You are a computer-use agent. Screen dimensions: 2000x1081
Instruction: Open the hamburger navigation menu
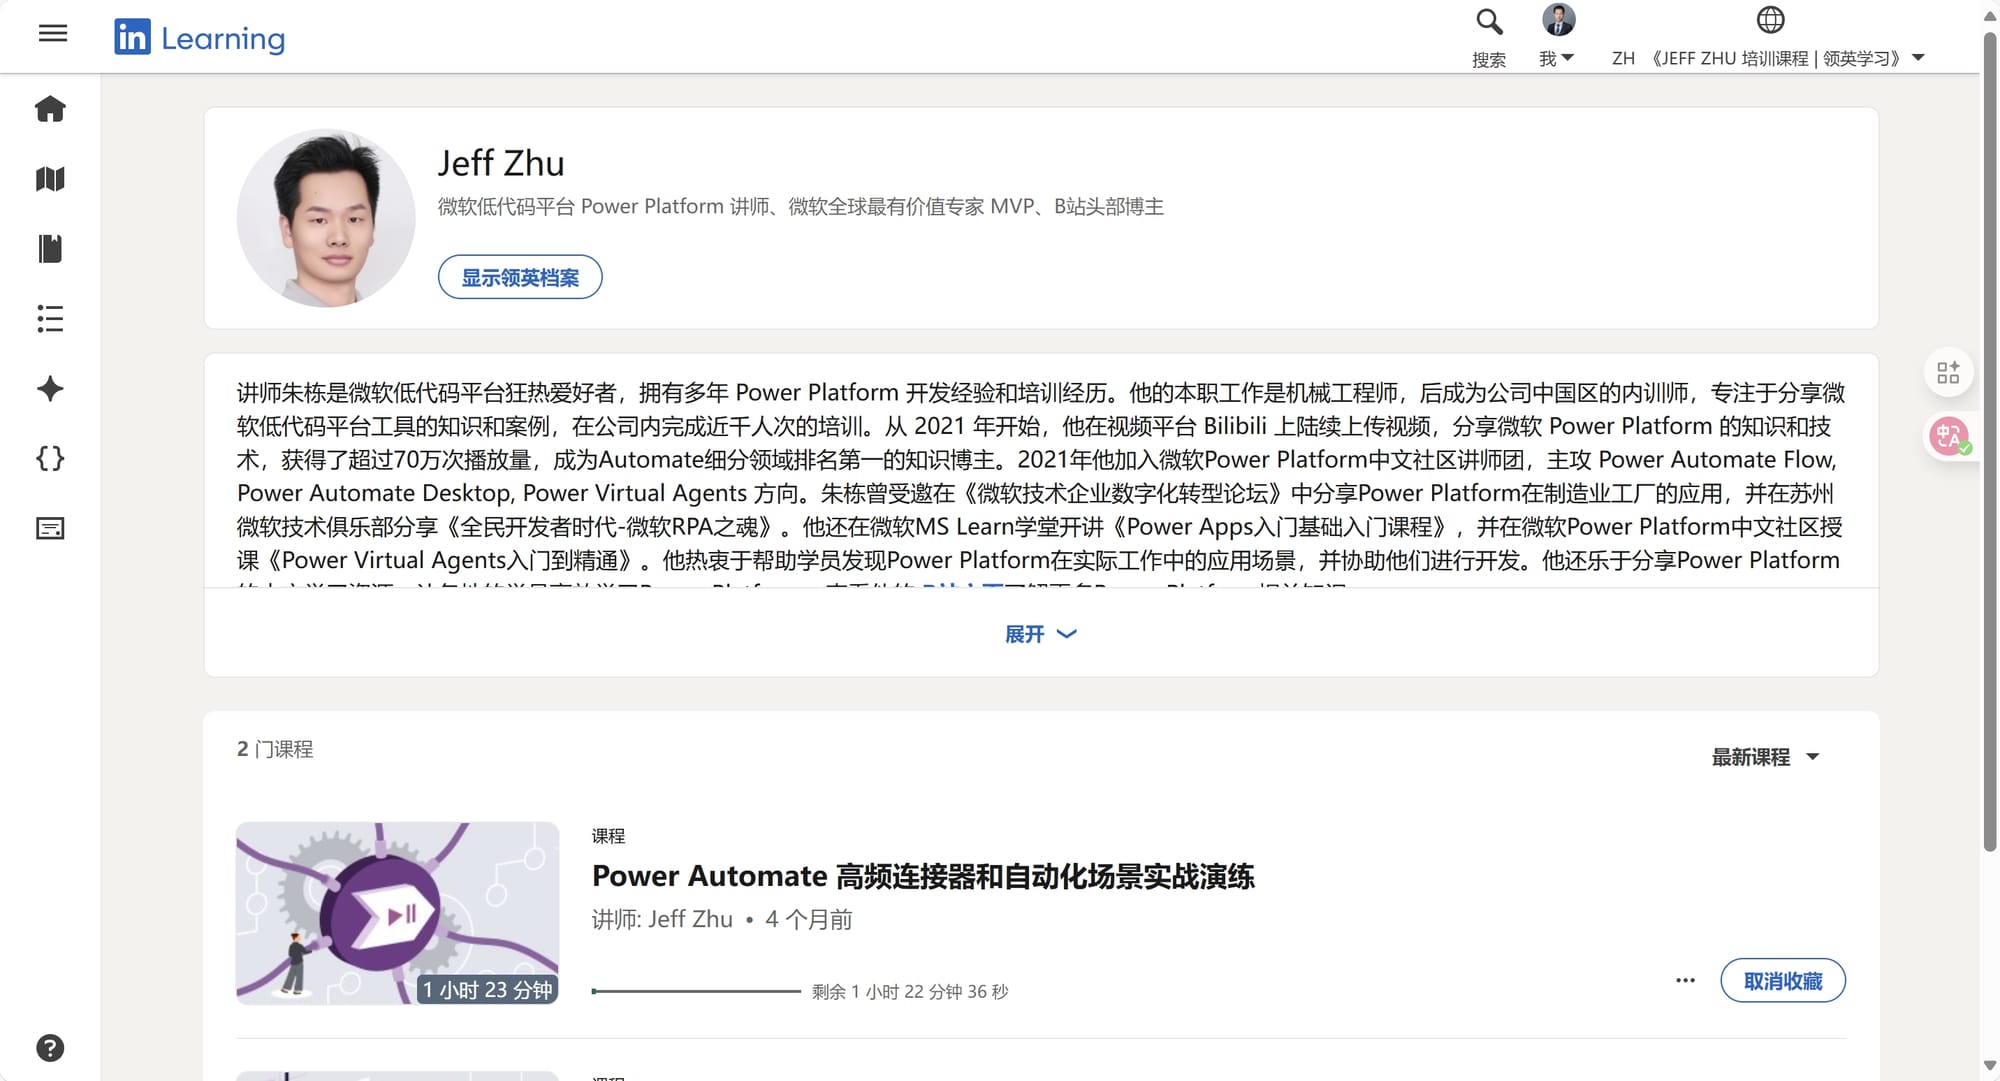(53, 34)
